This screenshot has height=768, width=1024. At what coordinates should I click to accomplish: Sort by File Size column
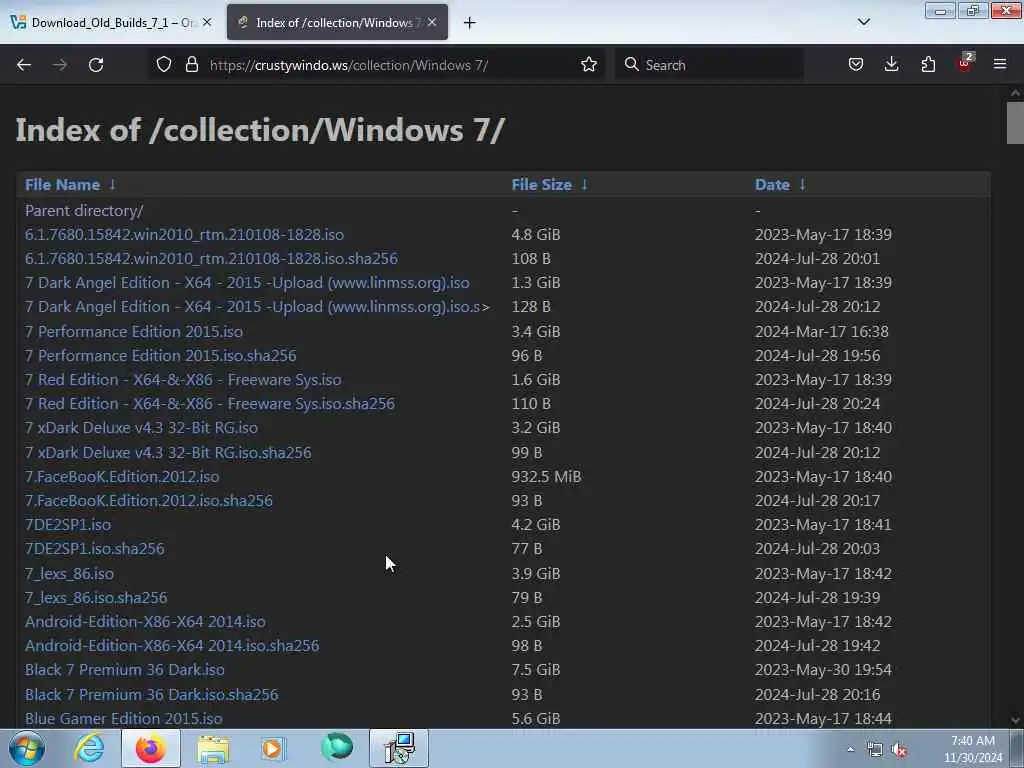tap(541, 185)
